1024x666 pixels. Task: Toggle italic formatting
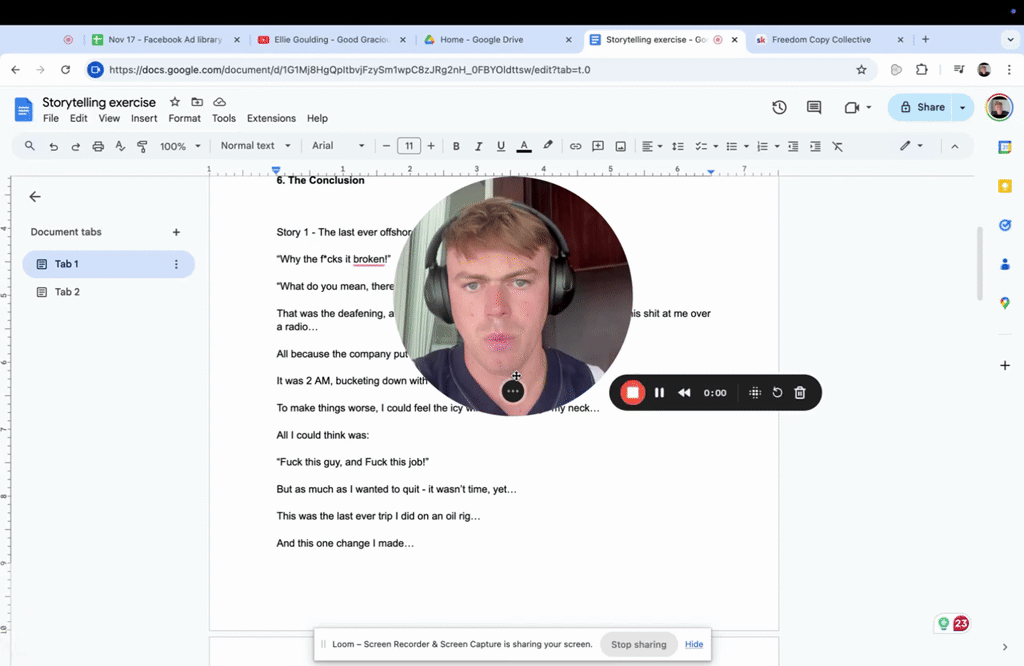pos(478,145)
